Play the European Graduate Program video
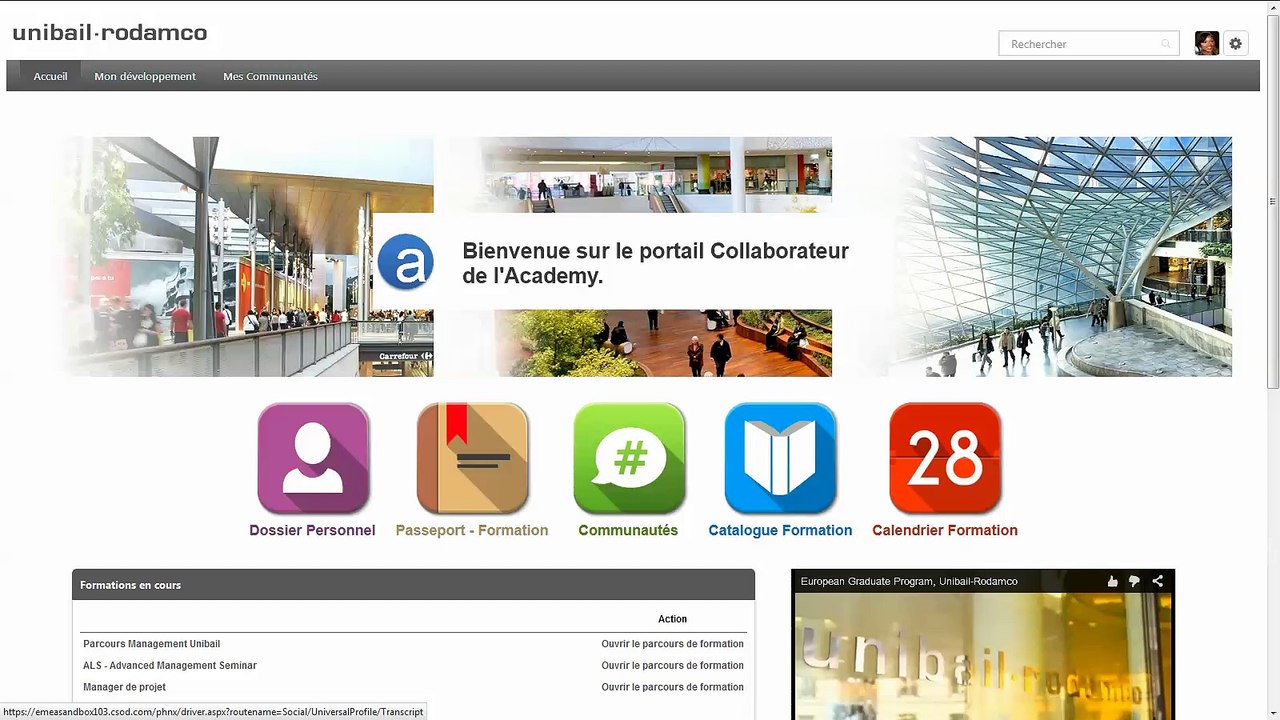This screenshot has width=1280, height=720. click(x=983, y=656)
